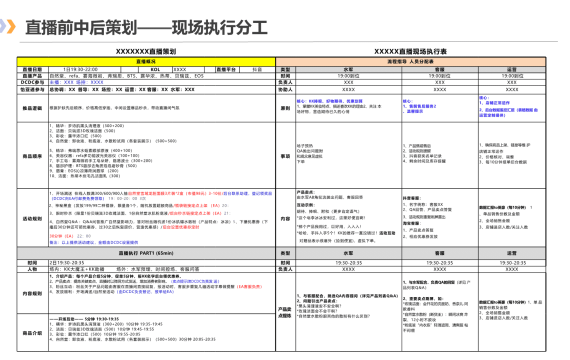Select the yellow 直播概况 header bar
This screenshot has width=570, height=360.
(146, 61)
